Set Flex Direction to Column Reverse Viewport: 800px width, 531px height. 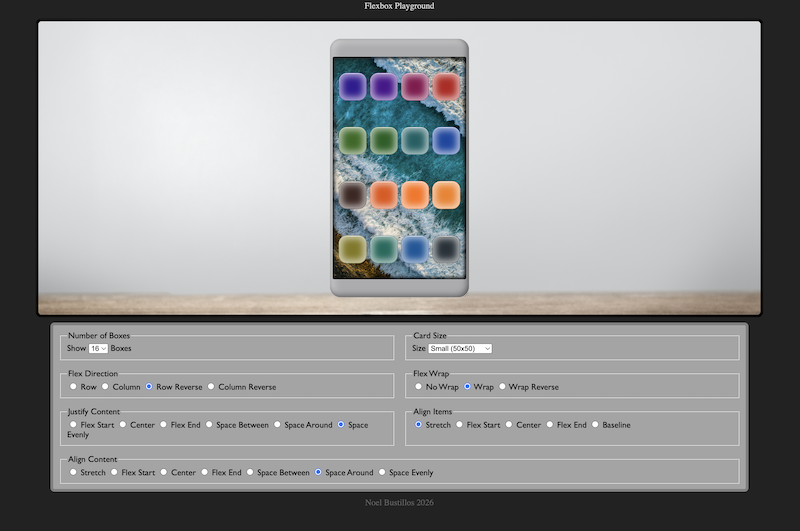[211, 387]
